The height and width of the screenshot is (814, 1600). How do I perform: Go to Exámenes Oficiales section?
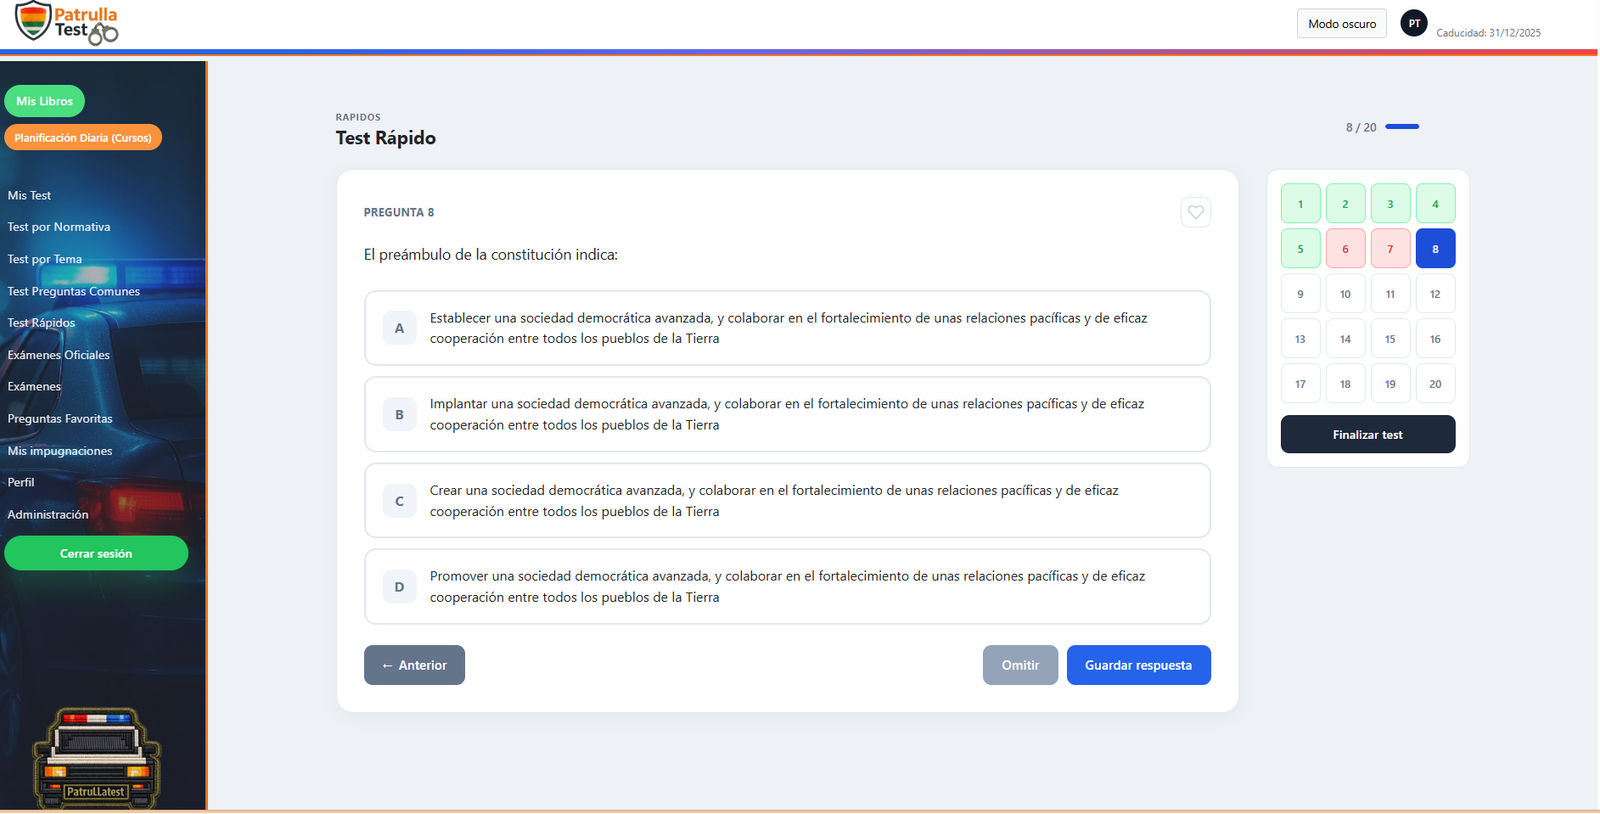[x=59, y=355]
